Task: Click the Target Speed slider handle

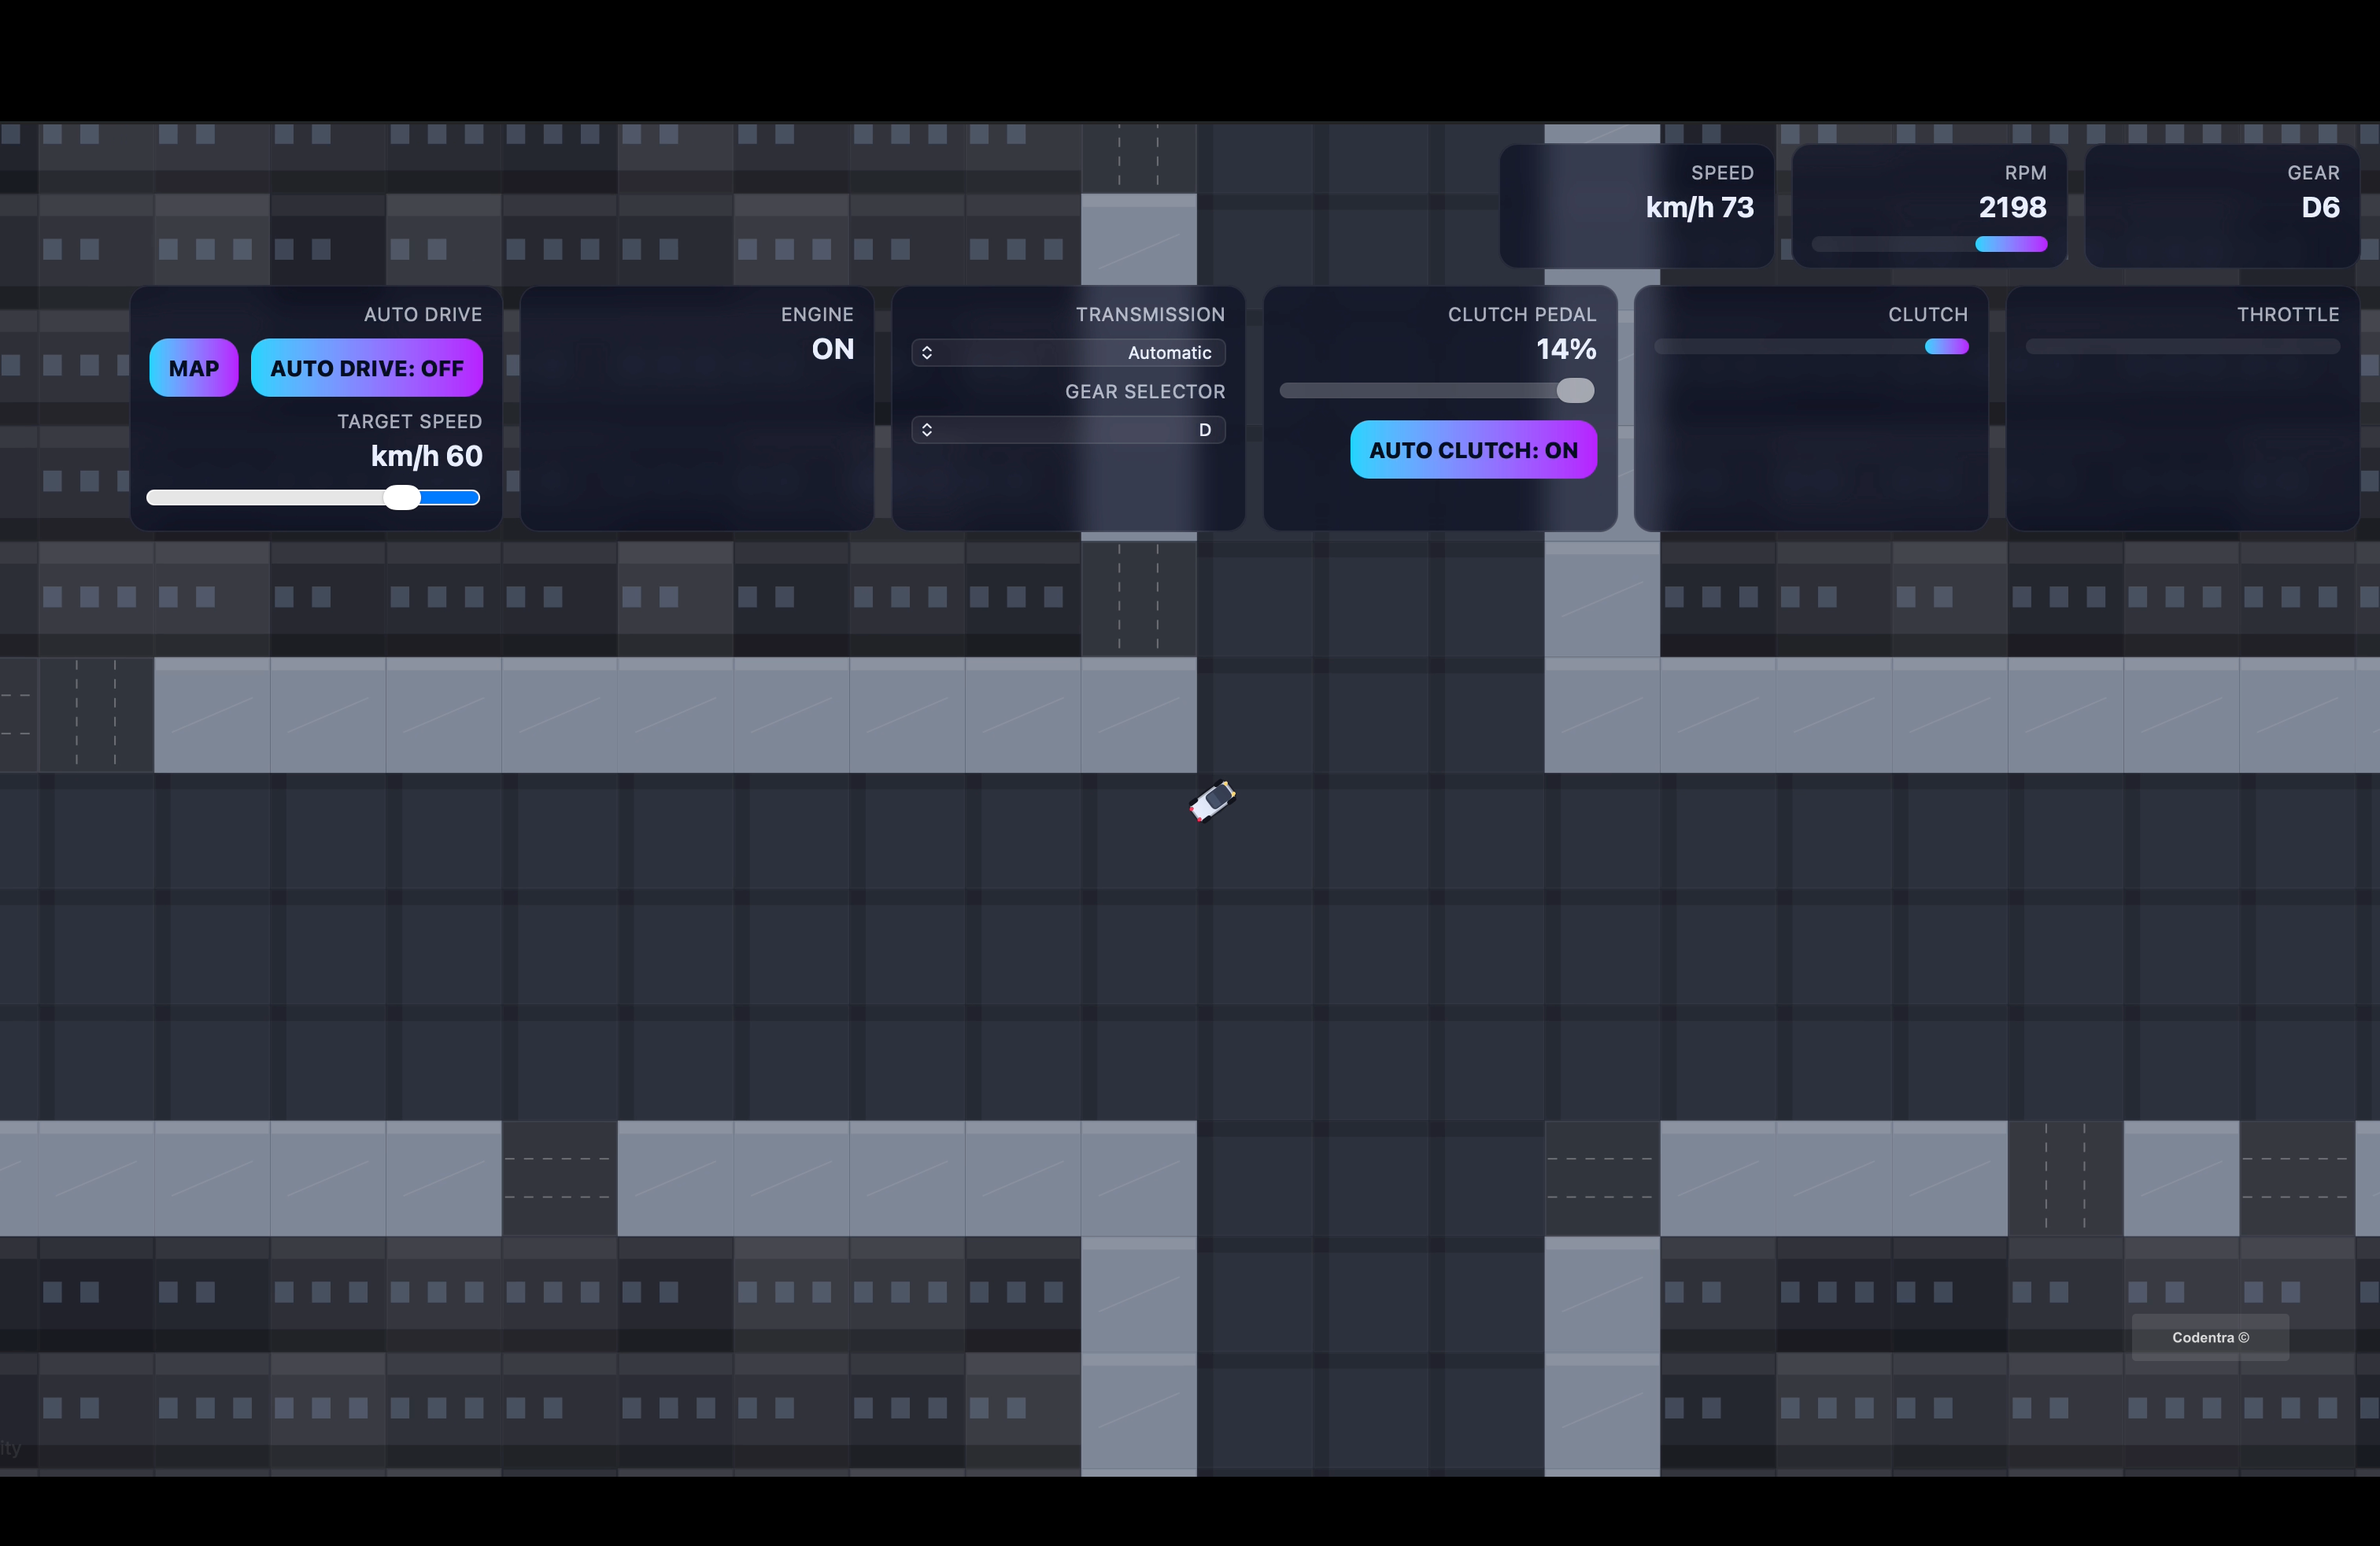Action: (402, 498)
